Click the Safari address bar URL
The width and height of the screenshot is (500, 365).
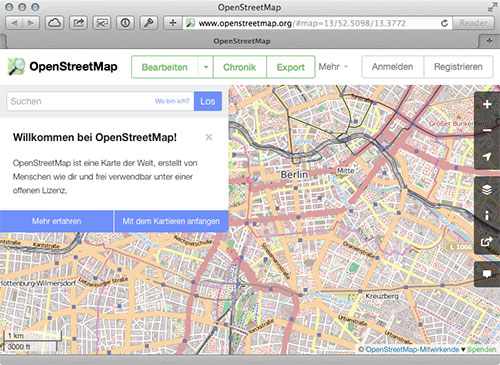[302, 23]
